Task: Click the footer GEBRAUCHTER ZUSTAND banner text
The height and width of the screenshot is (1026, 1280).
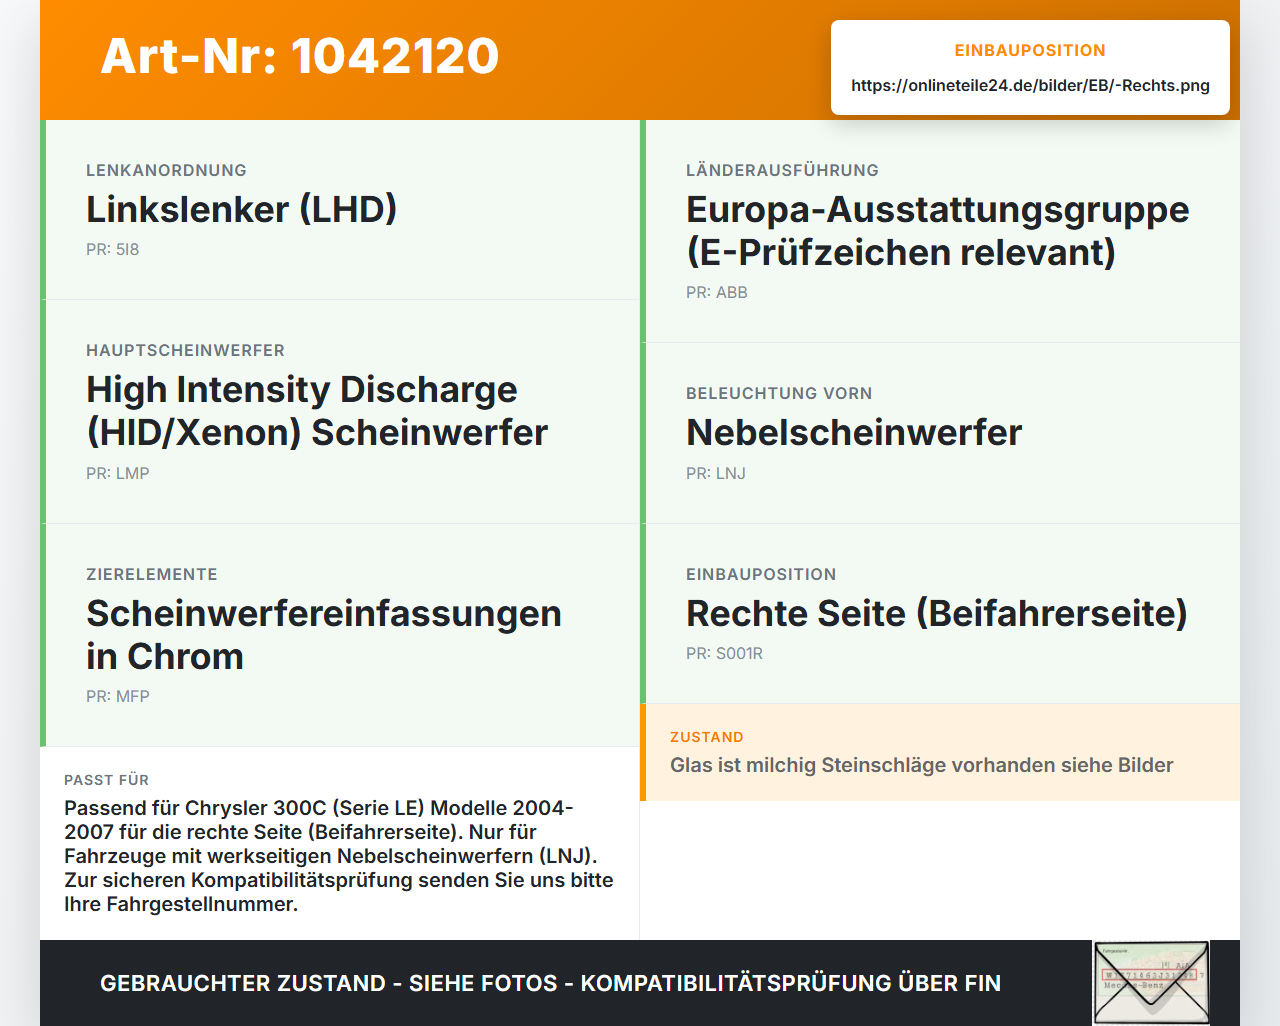Action: point(550,983)
